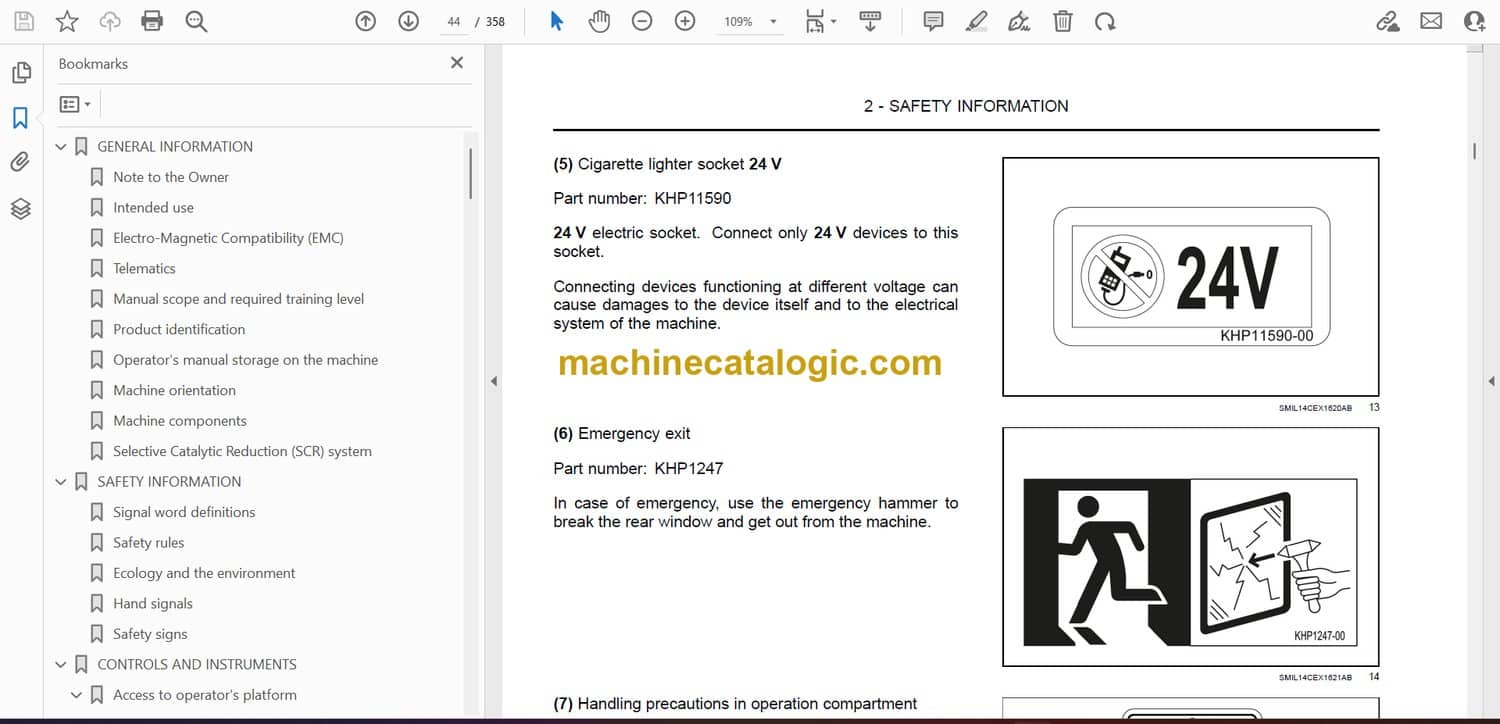Select the highlighter pen tool
The width and height of the screenshot is (1500, 724).
977,21
